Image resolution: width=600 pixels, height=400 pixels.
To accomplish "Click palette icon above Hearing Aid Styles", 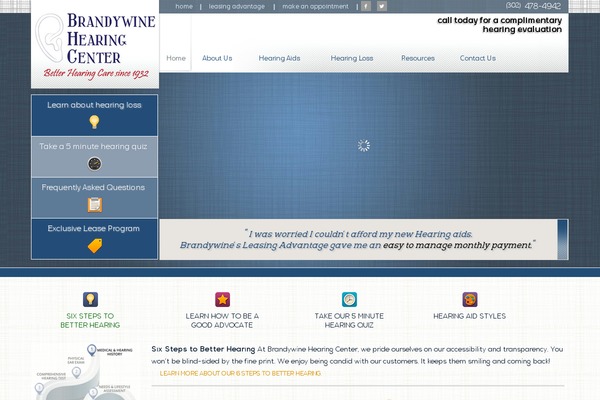I will click(470, 299).
